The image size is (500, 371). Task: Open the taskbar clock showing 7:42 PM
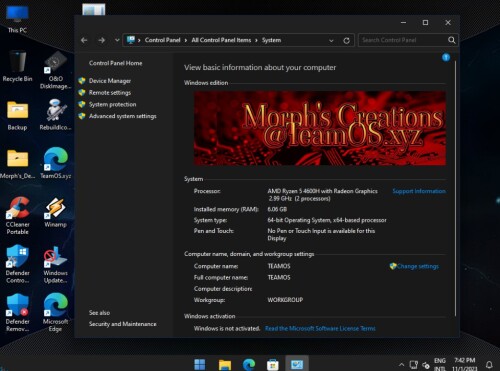[x=465, y=365]
